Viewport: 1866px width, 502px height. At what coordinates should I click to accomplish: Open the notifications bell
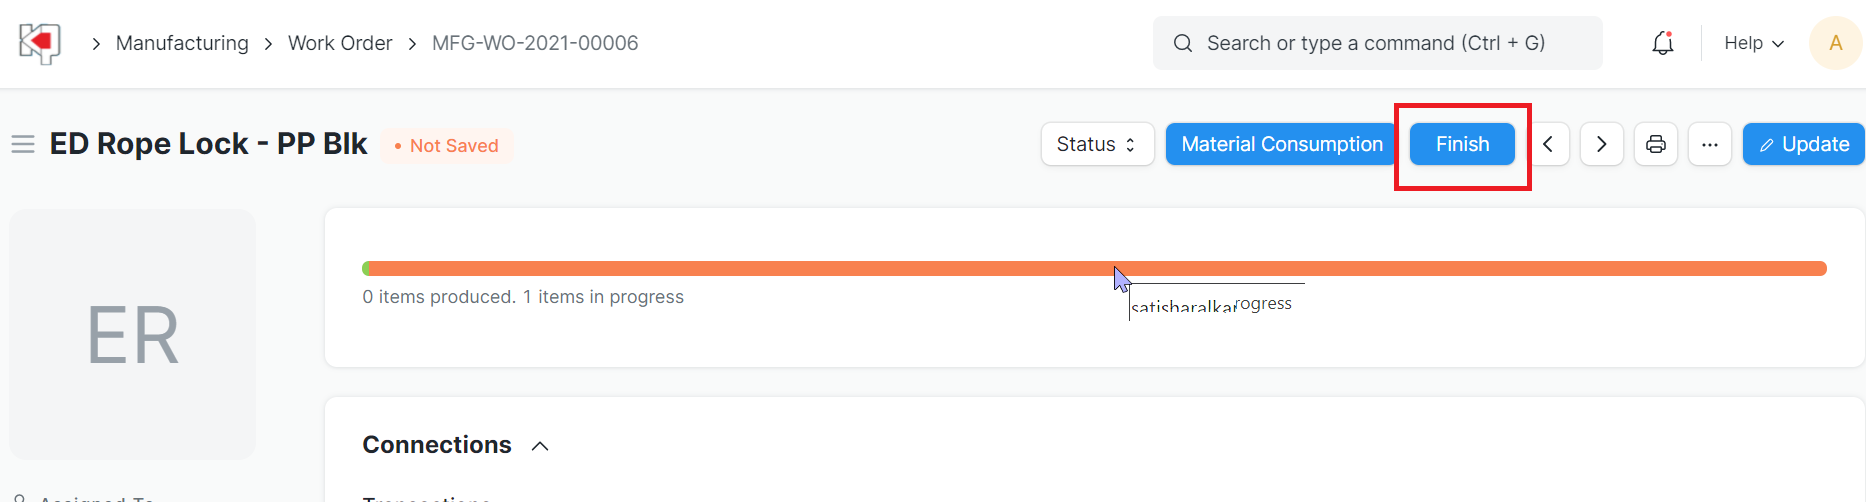pos(1662,43)
